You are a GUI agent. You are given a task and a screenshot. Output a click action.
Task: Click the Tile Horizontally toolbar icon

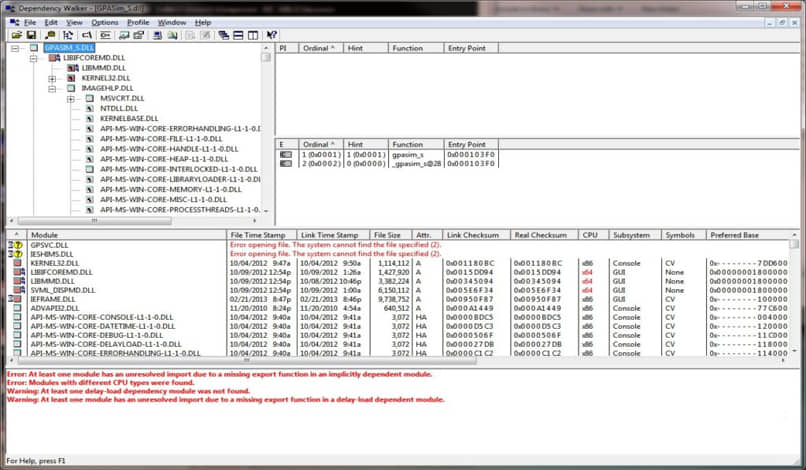click(239, 35)
